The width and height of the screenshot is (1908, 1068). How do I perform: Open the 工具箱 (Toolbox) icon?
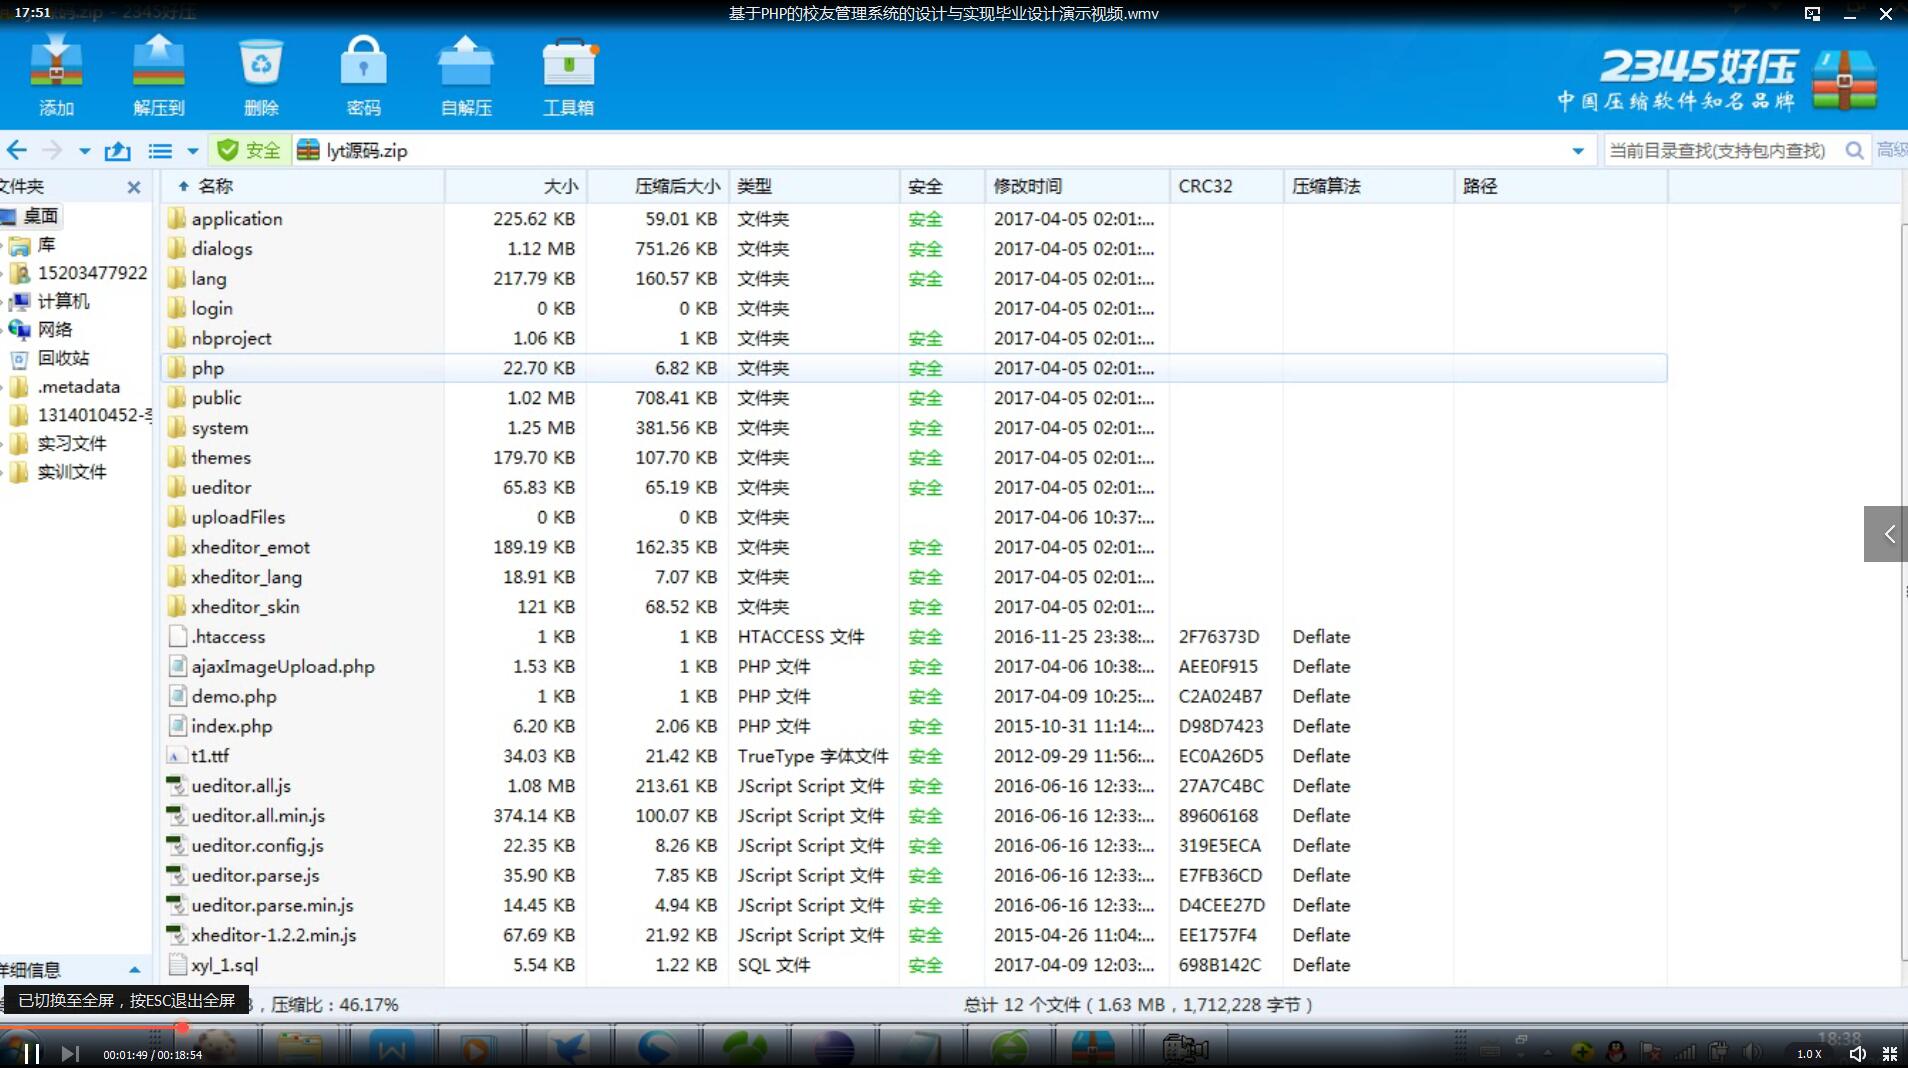569,75
